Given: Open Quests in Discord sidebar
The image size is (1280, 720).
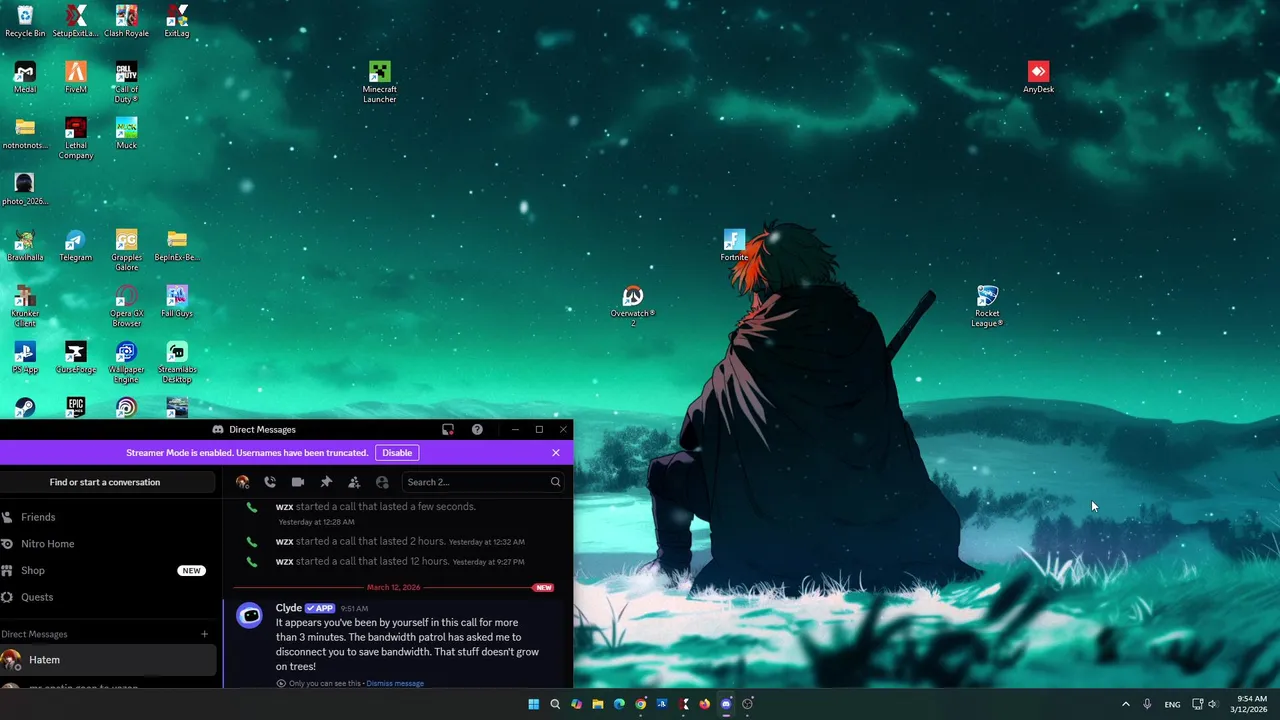Looking at the screenshot, I should click(x=108, y=597).
